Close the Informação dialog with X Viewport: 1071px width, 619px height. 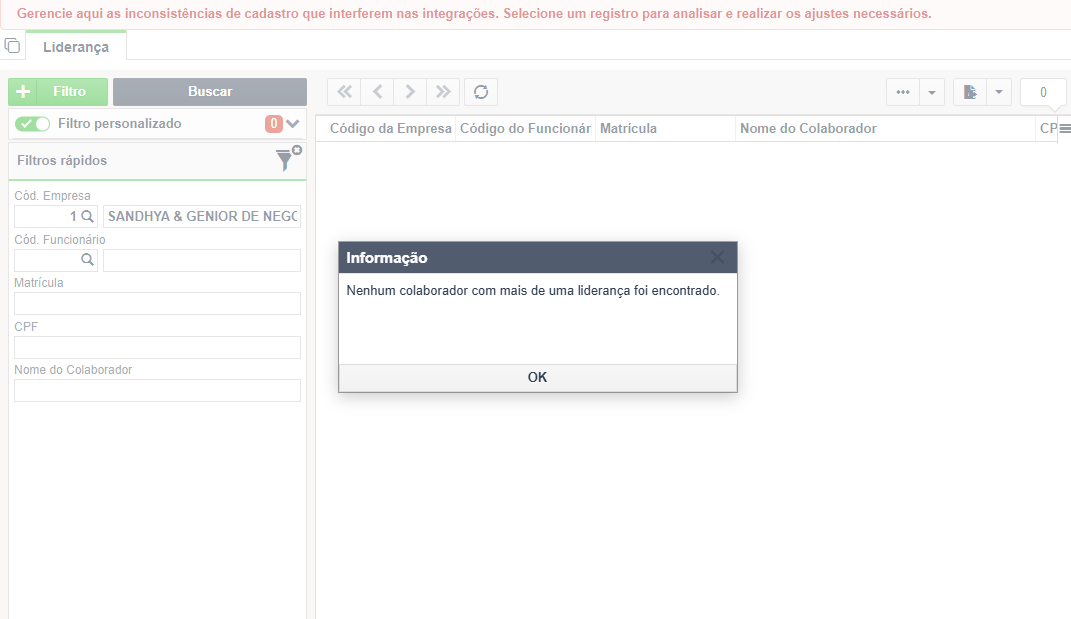pos(717,258)
